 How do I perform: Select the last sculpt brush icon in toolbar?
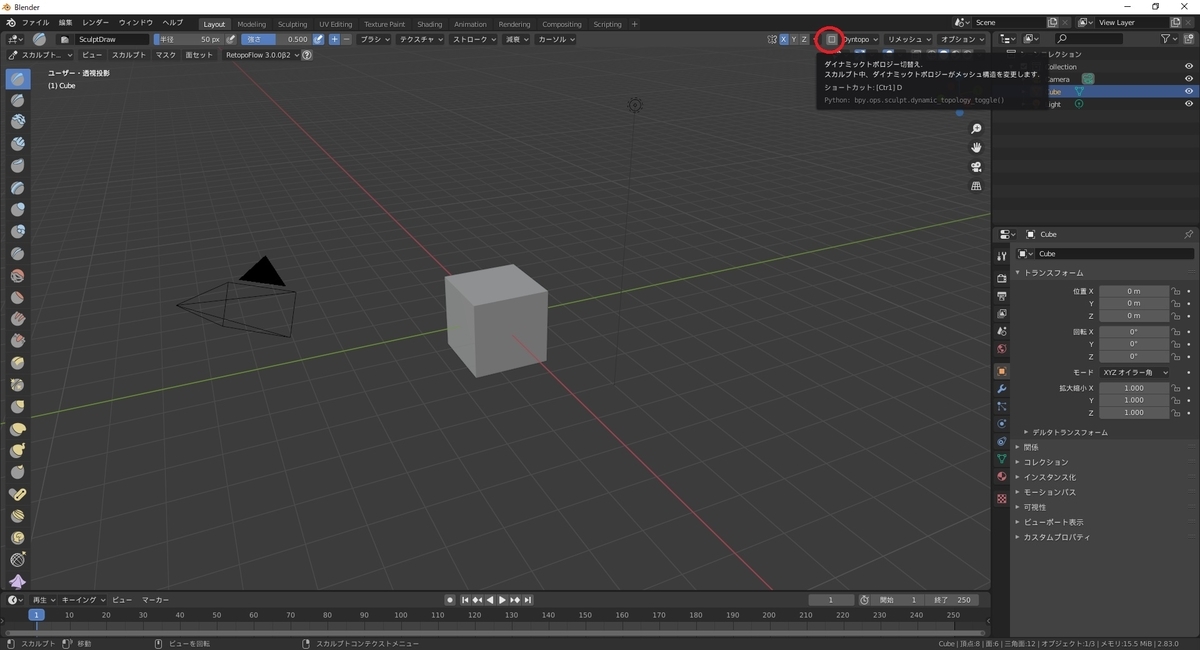(x=18, y=581)
